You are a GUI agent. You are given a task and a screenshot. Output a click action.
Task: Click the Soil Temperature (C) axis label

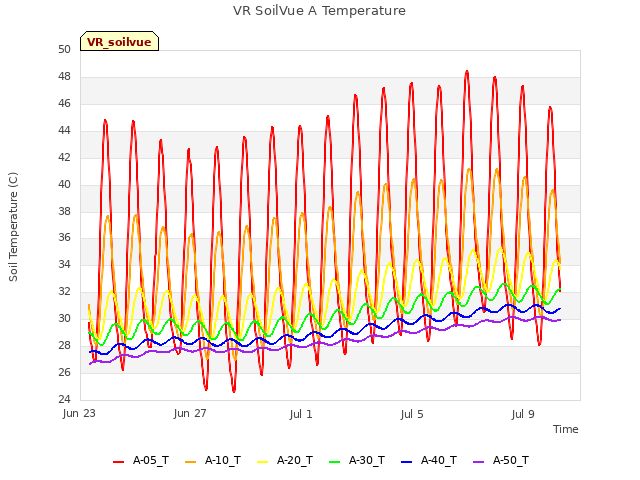pyautogui.click(x=13, y=227)
